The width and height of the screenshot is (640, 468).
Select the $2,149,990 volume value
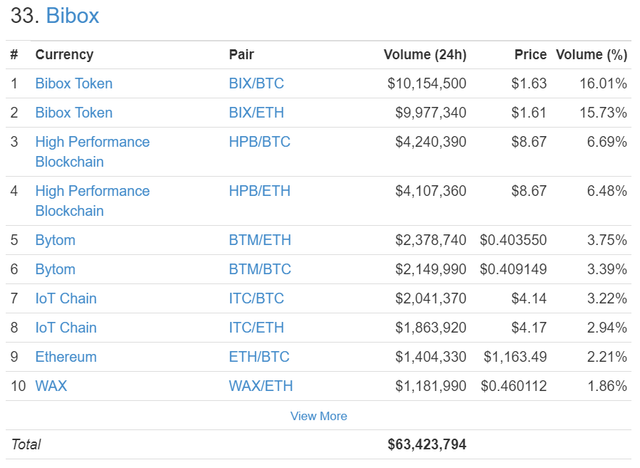coord(431,269)
